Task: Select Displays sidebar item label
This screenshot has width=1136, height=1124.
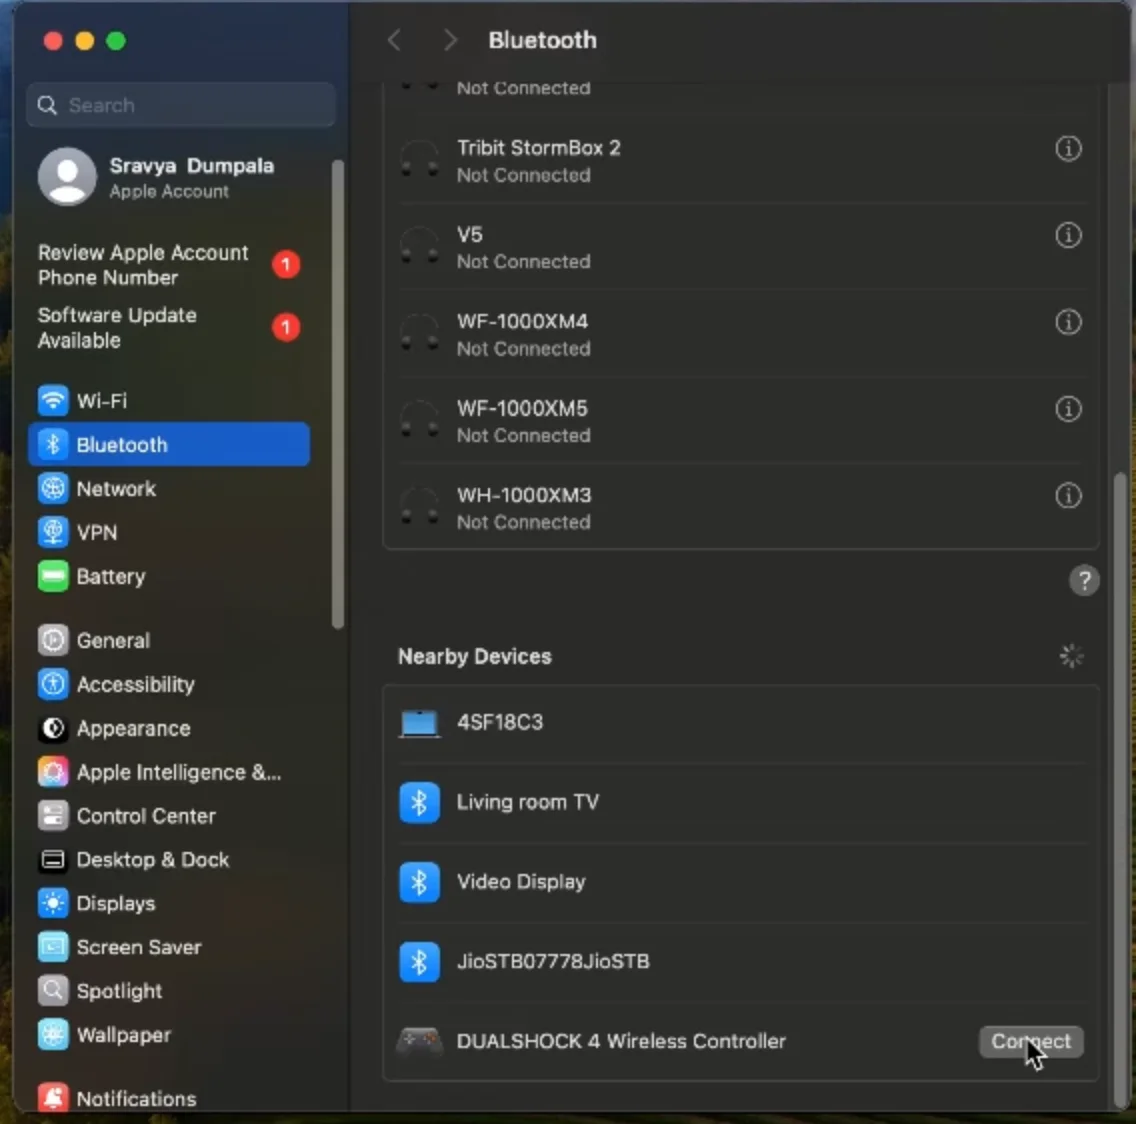Action: pyautogui.click(x=116, y=904)
